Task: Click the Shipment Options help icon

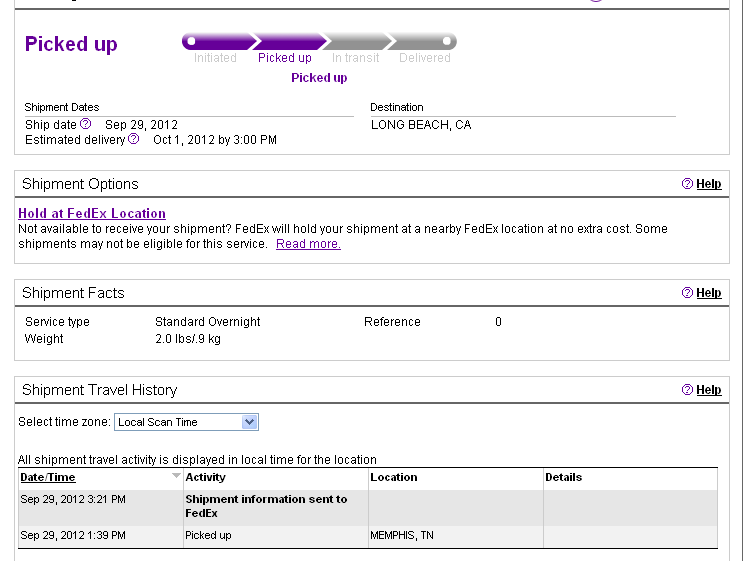Action: tap(687, 184)
